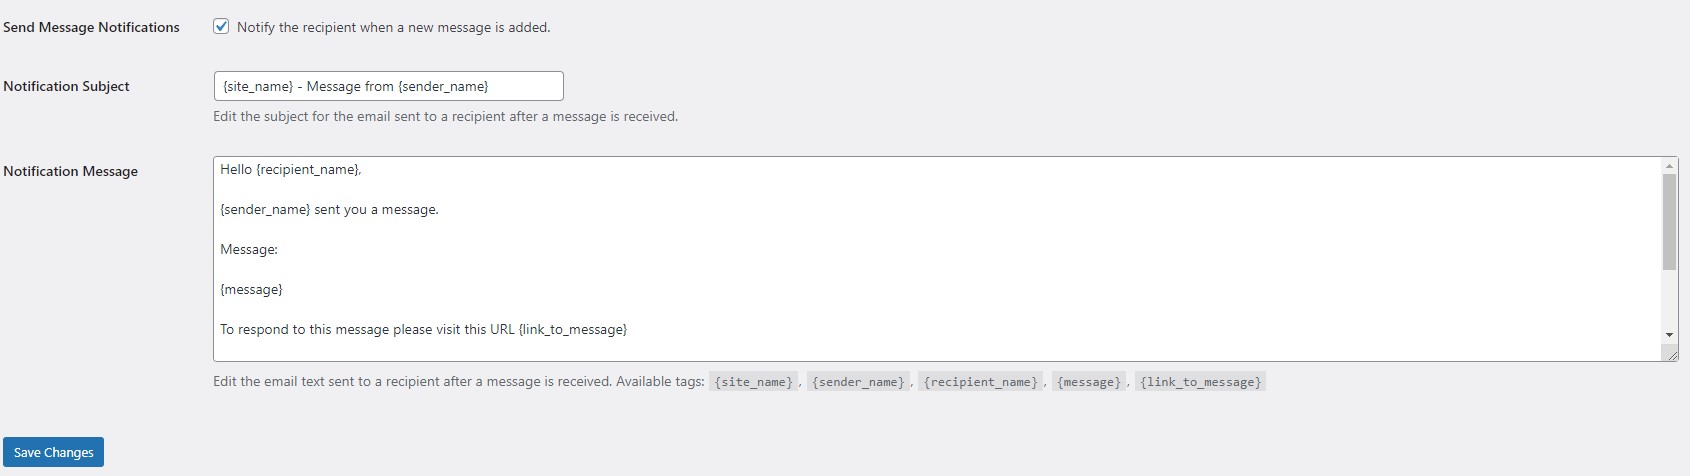This screenshot has width=1690, height=476.
Task: Toggle the Send Message Notifications checkbox
Action: click(221, 27)
